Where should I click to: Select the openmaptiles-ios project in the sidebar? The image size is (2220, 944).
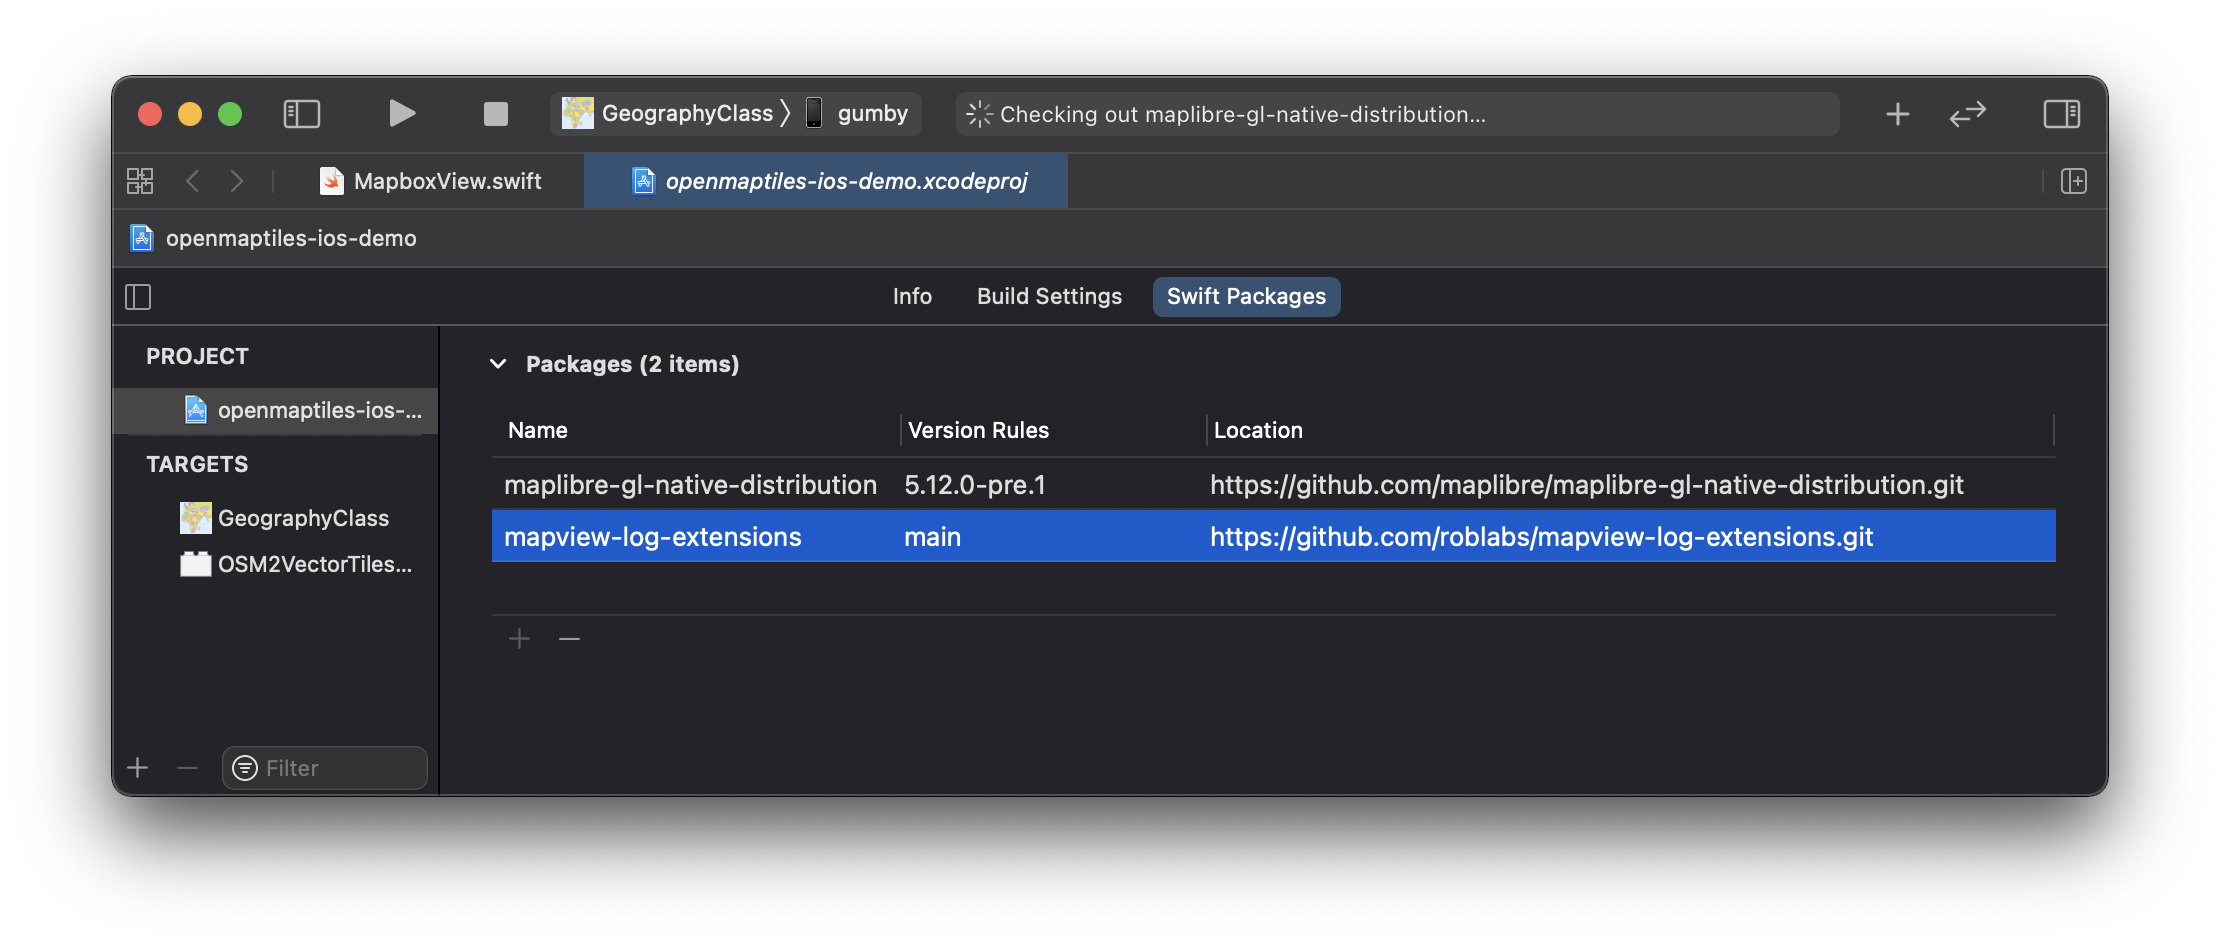pos(276,410)
